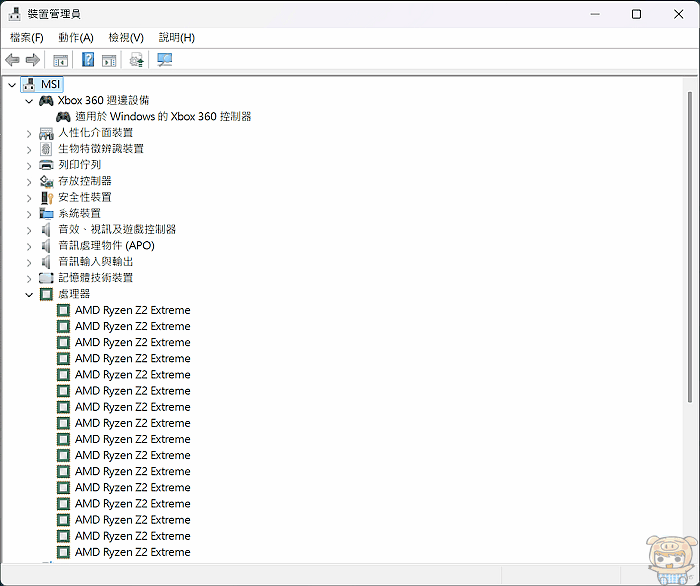Expand the 記憶體技術裝置 node
Viewport: 700px width, 586px height.
29,278
